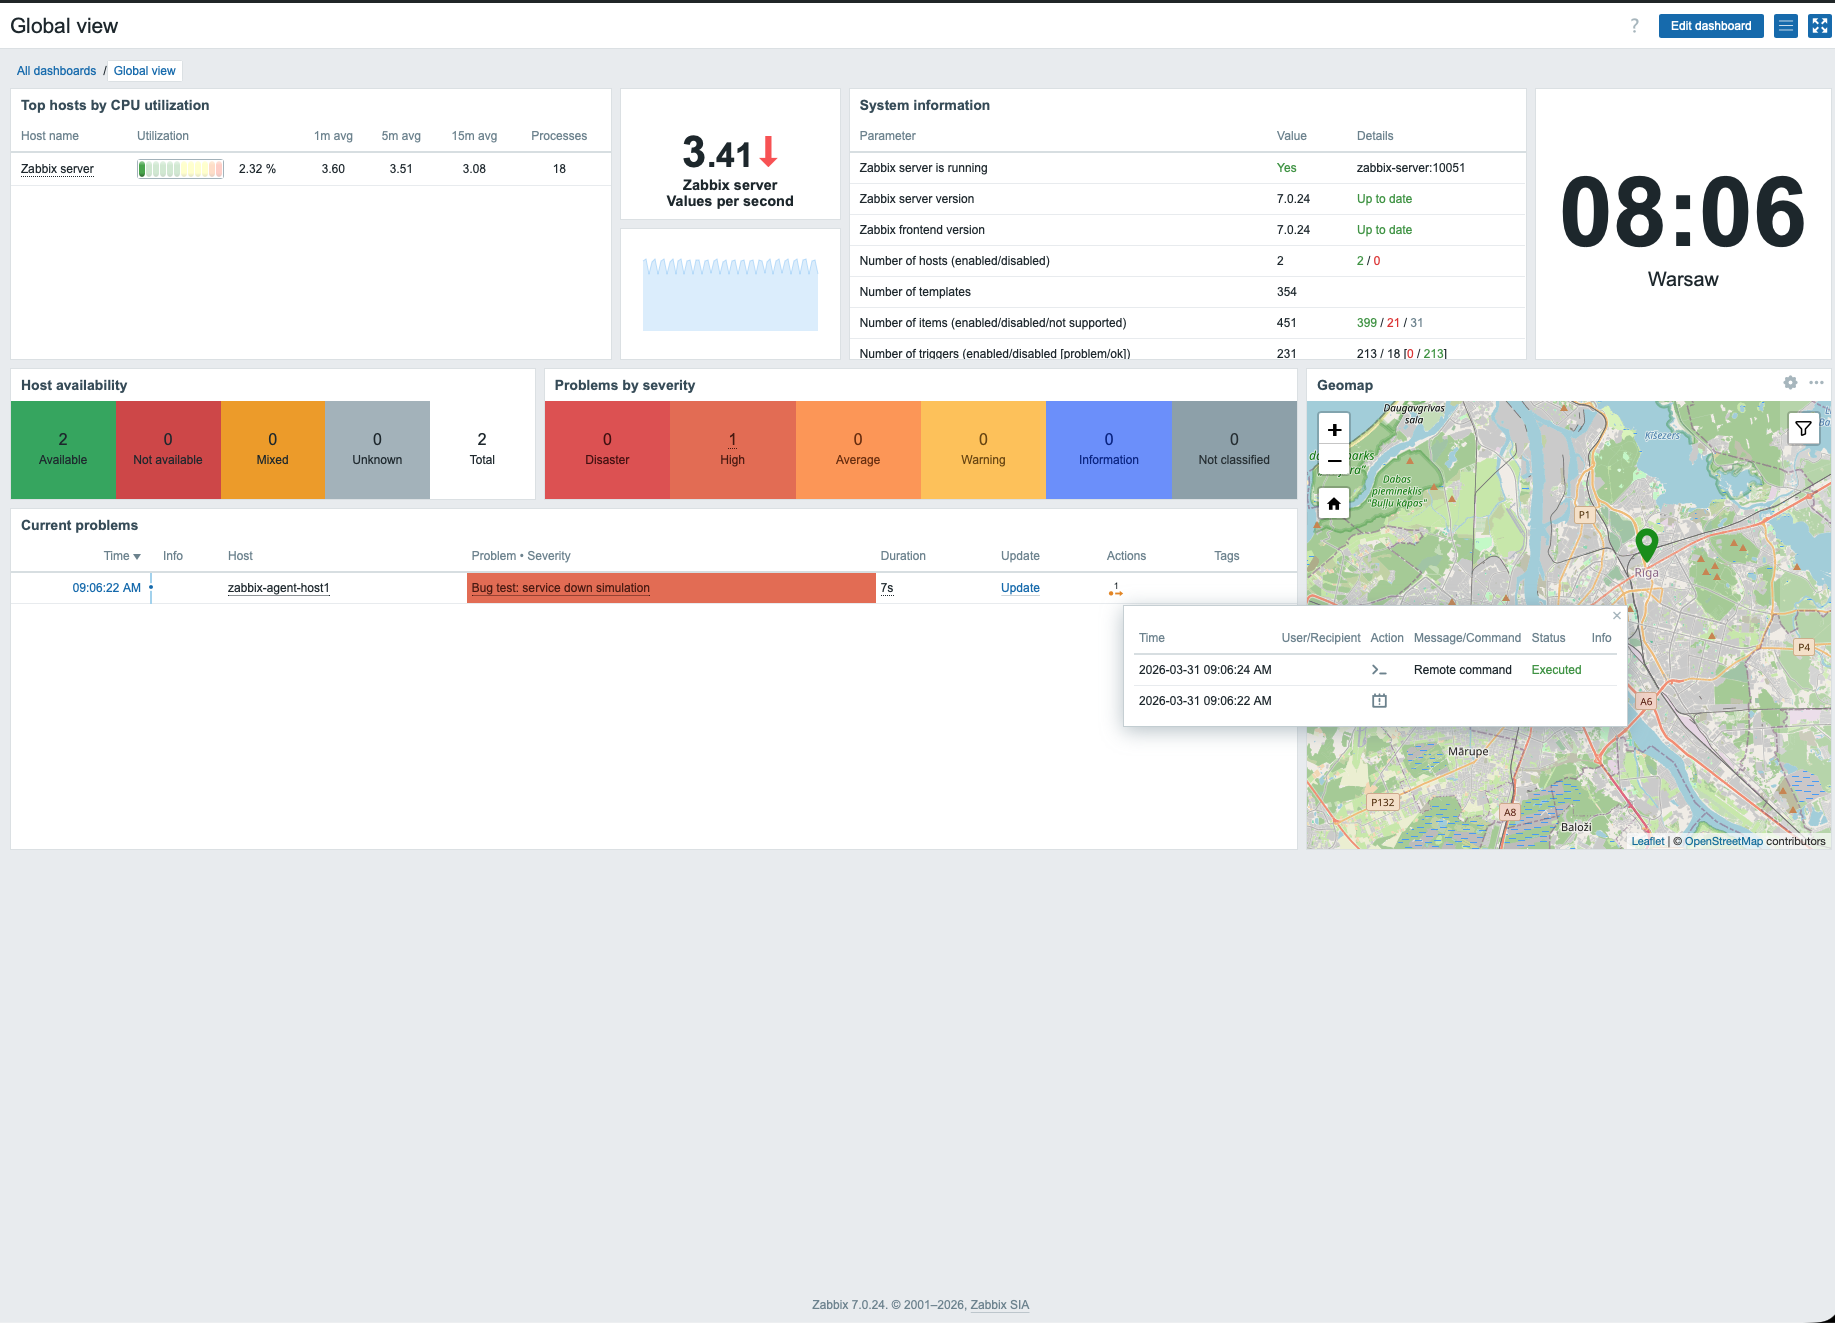Click Update link for the problem
Screen dimensions: 1835x1323
click(x=1020, y=588)
